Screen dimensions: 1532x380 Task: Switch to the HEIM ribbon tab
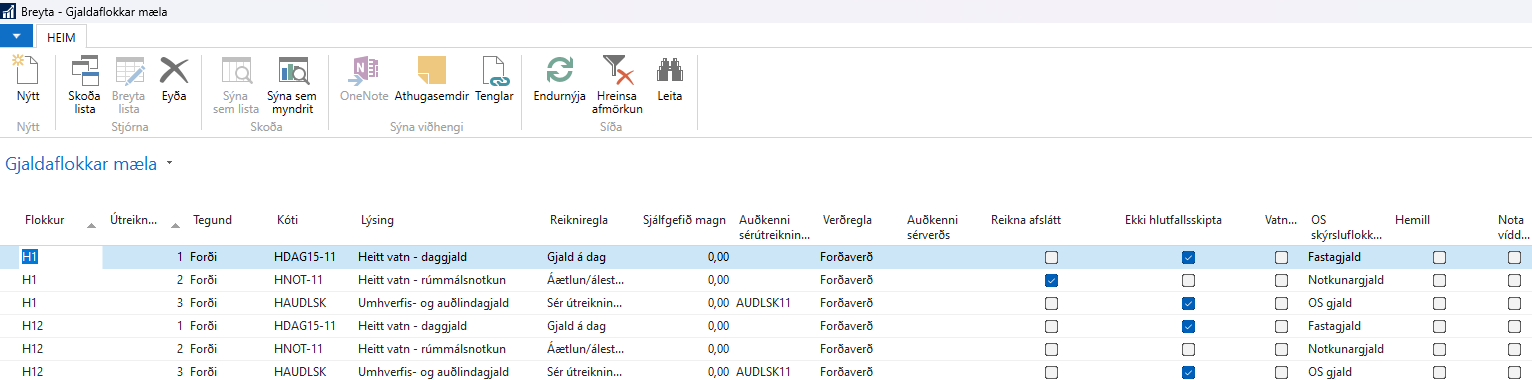click(x=62, y=37)
